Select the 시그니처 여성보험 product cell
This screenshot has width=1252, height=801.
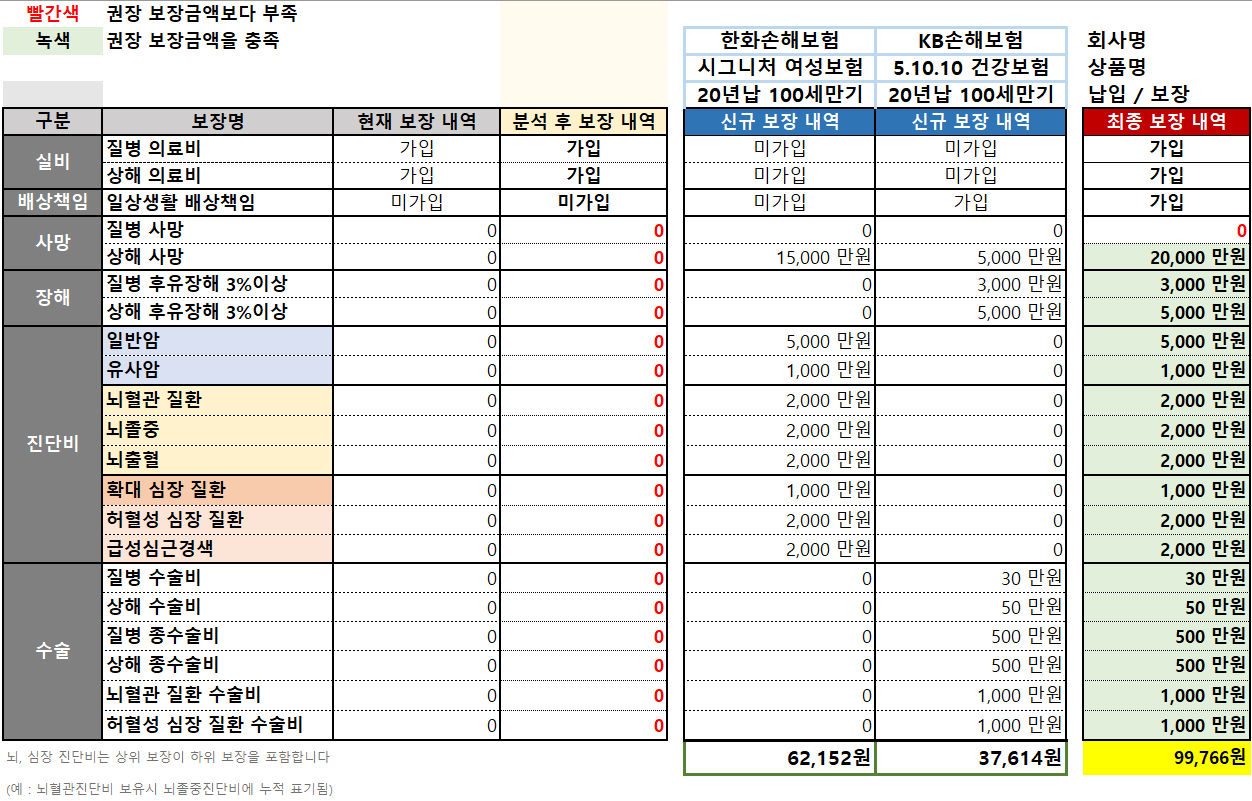(779, 67)
